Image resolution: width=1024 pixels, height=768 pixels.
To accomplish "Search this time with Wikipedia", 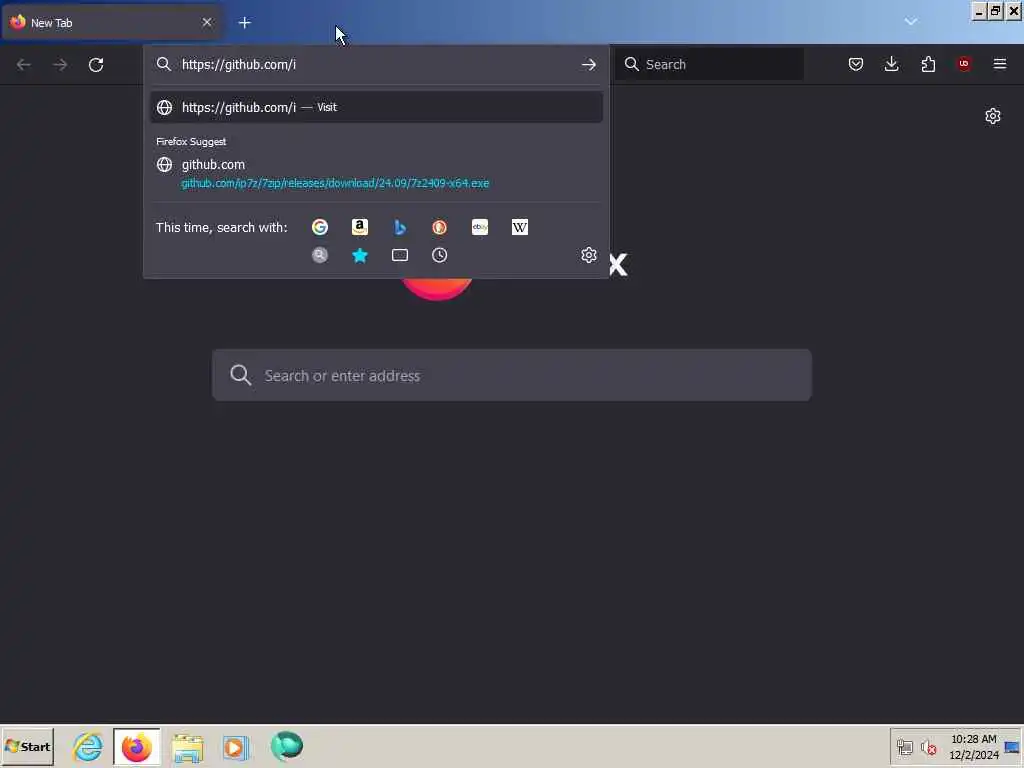I will [520, 227].
